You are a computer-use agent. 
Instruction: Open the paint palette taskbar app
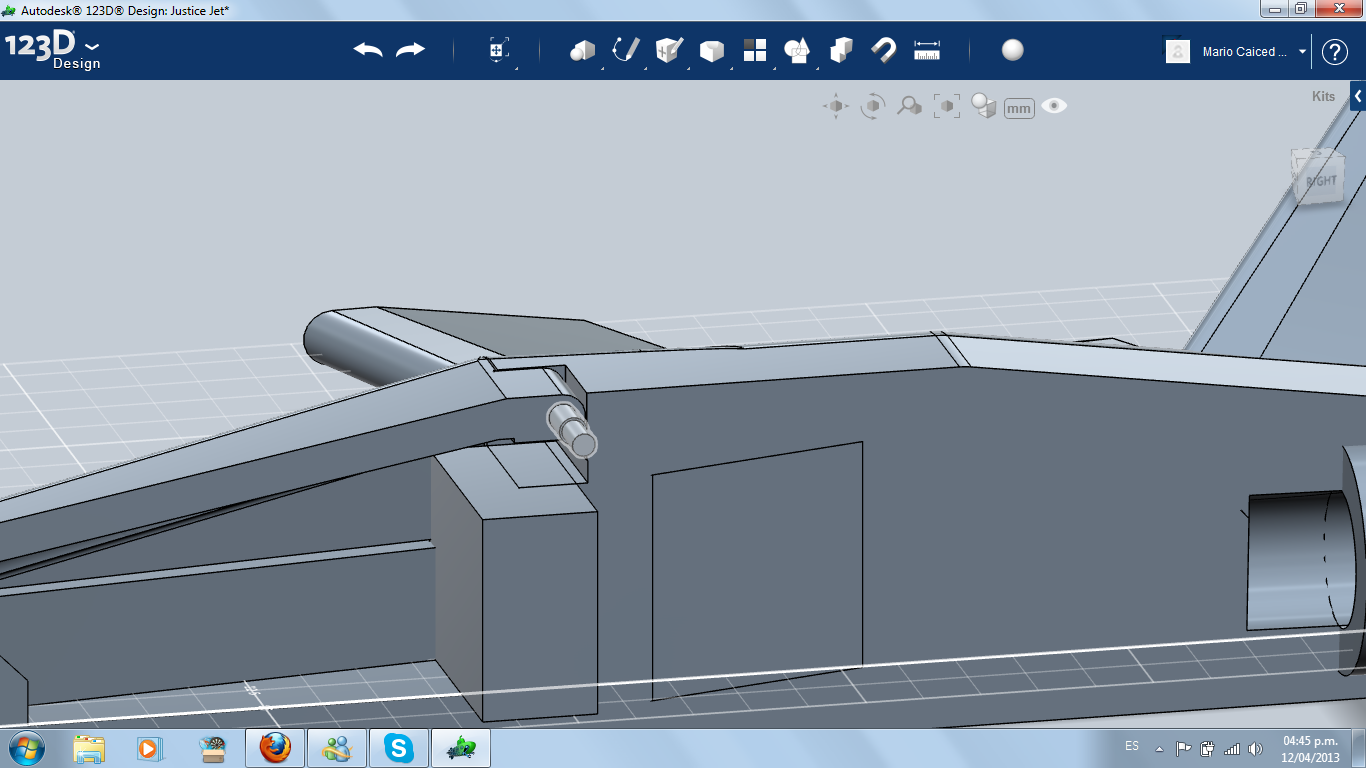tap(213, 748)
